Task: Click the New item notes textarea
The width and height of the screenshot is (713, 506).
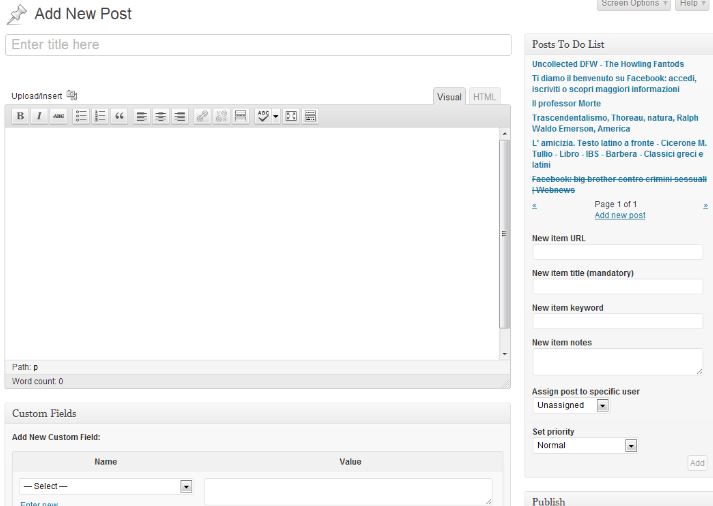Action: (618, 362)
